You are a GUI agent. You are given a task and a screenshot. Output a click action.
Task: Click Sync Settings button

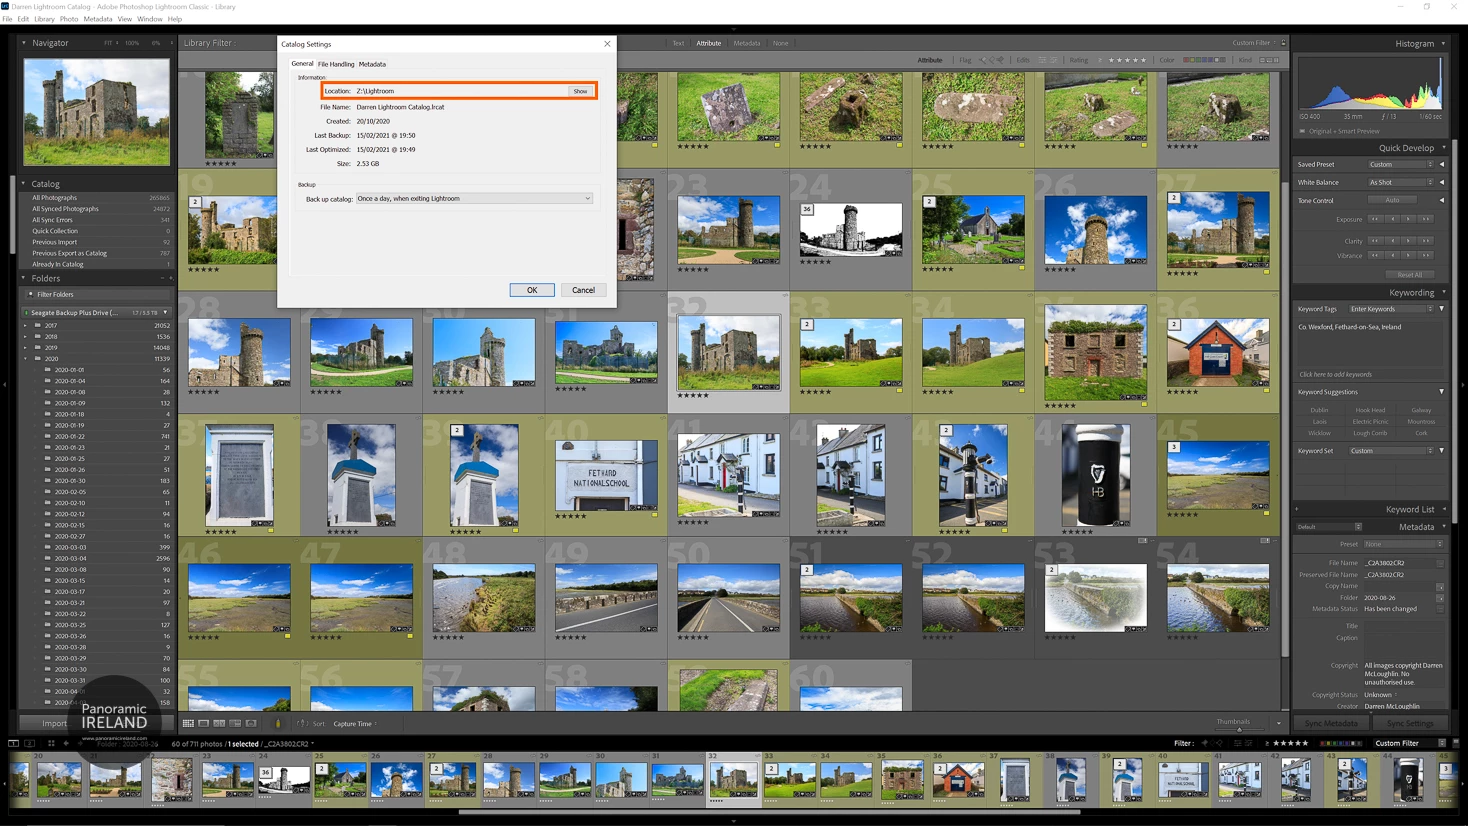pyautogui.click(x=1410, y=723)
